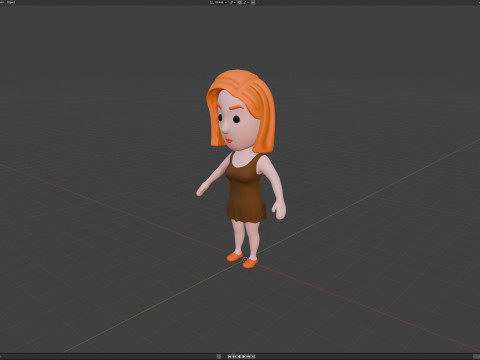Jump to the last frame of playback

click(x=253, y=356)
